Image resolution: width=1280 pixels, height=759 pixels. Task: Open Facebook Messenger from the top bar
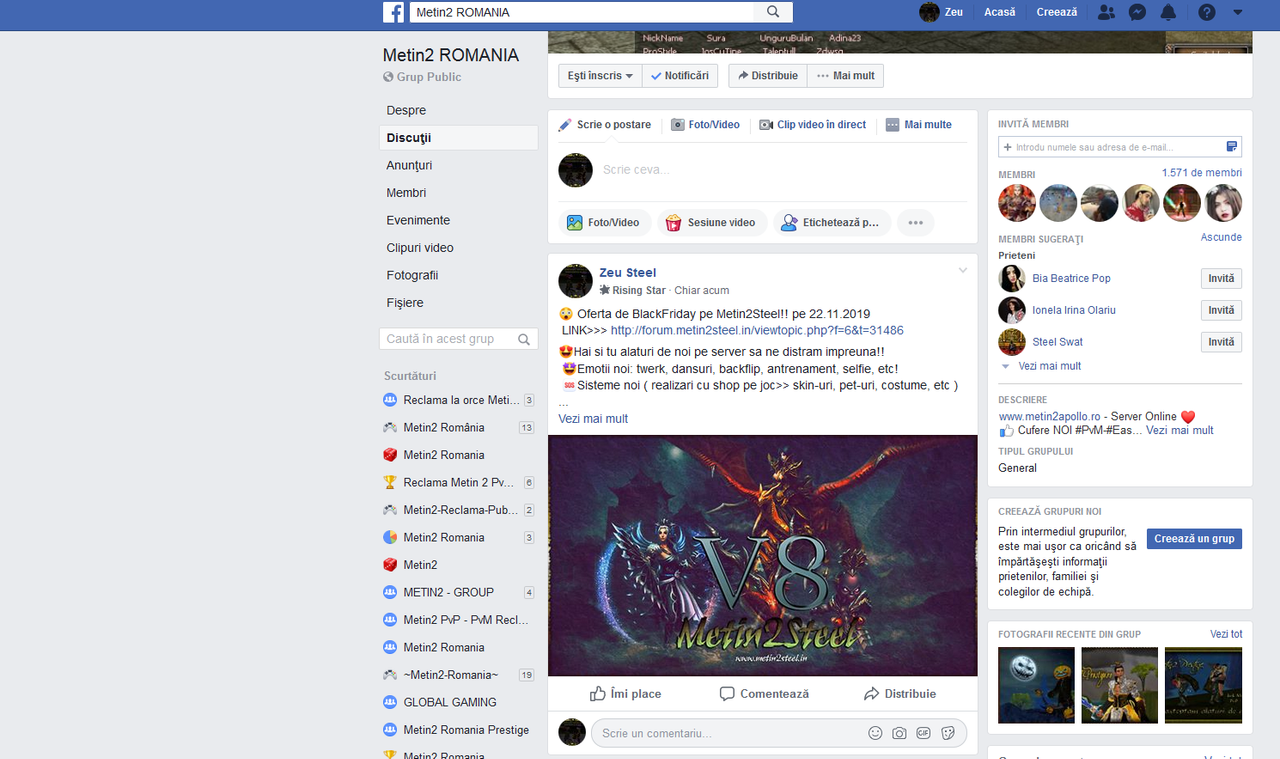[x=1138, y=12]
